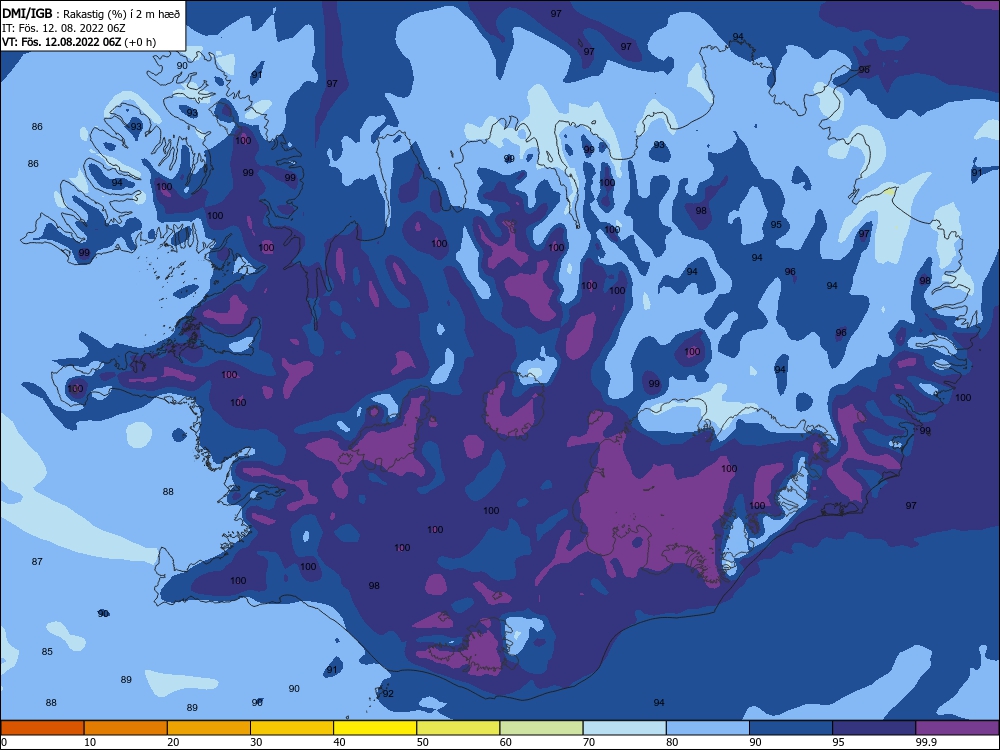Click the legend scale label '70'
1000x750 pixels.
(589, 742)
